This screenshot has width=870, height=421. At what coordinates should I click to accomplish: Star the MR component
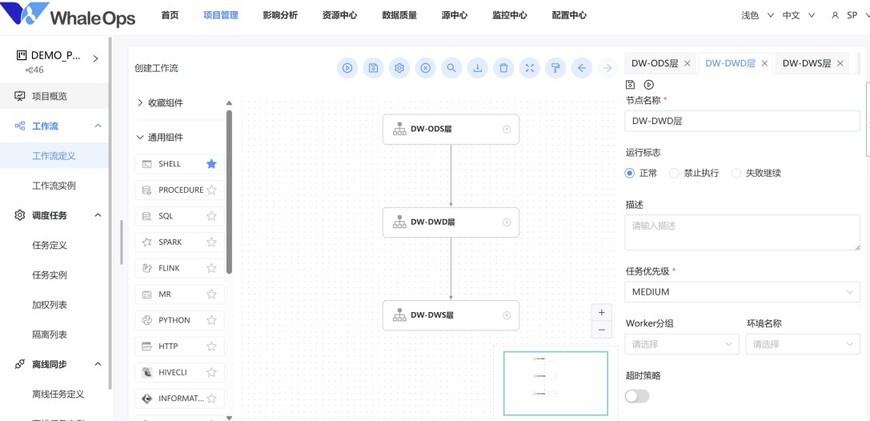click(x=211, y=294)
